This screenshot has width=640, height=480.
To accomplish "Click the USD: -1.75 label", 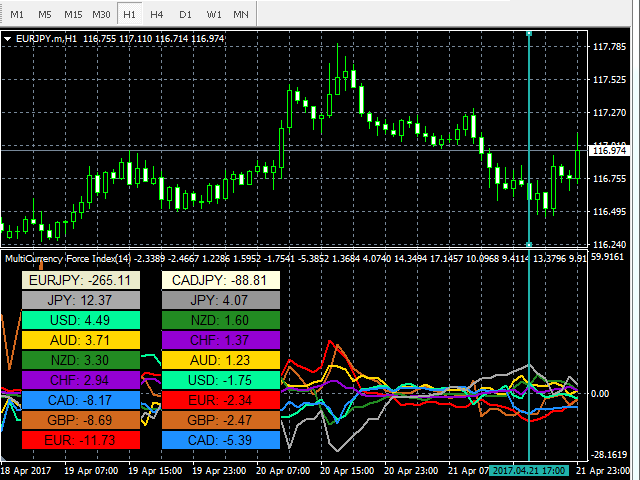I will tap(221, 380).
